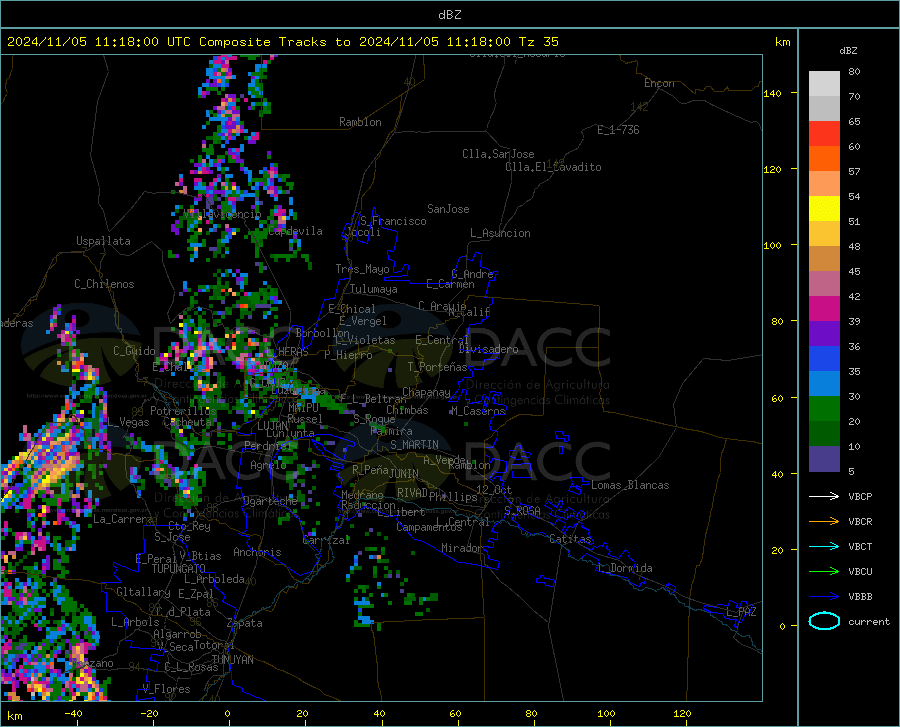
Task: Click the 'C_Guido' map label
Action: 134,351
